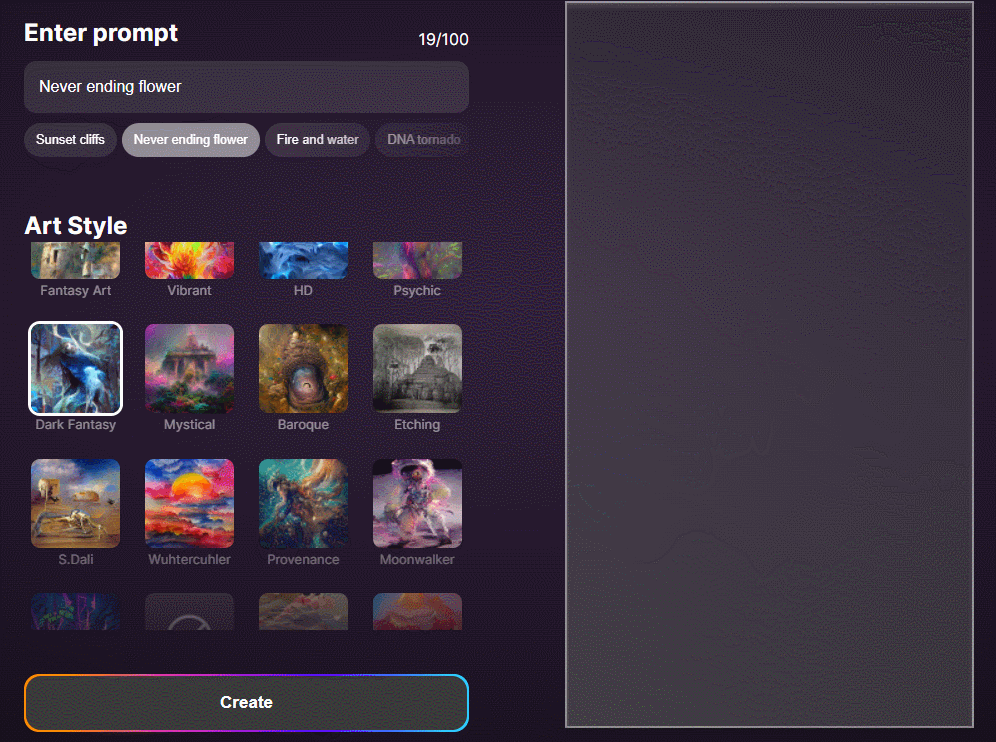The height and width of the screenshot is (742, 996).
Task: Select the Fantasy Art style thumbnail
Action: [x=76, y=260]
